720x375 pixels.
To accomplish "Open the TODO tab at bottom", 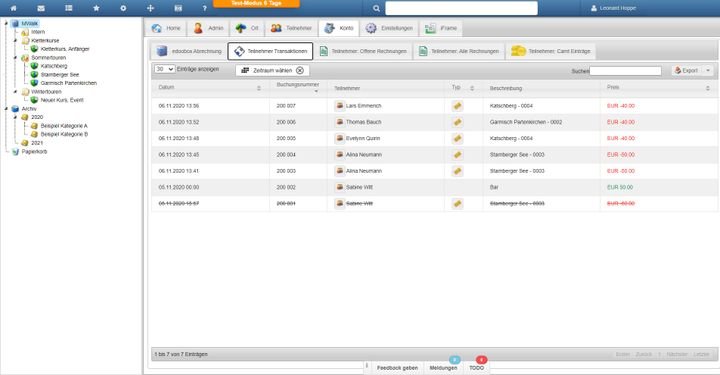I will coord(476,368).
